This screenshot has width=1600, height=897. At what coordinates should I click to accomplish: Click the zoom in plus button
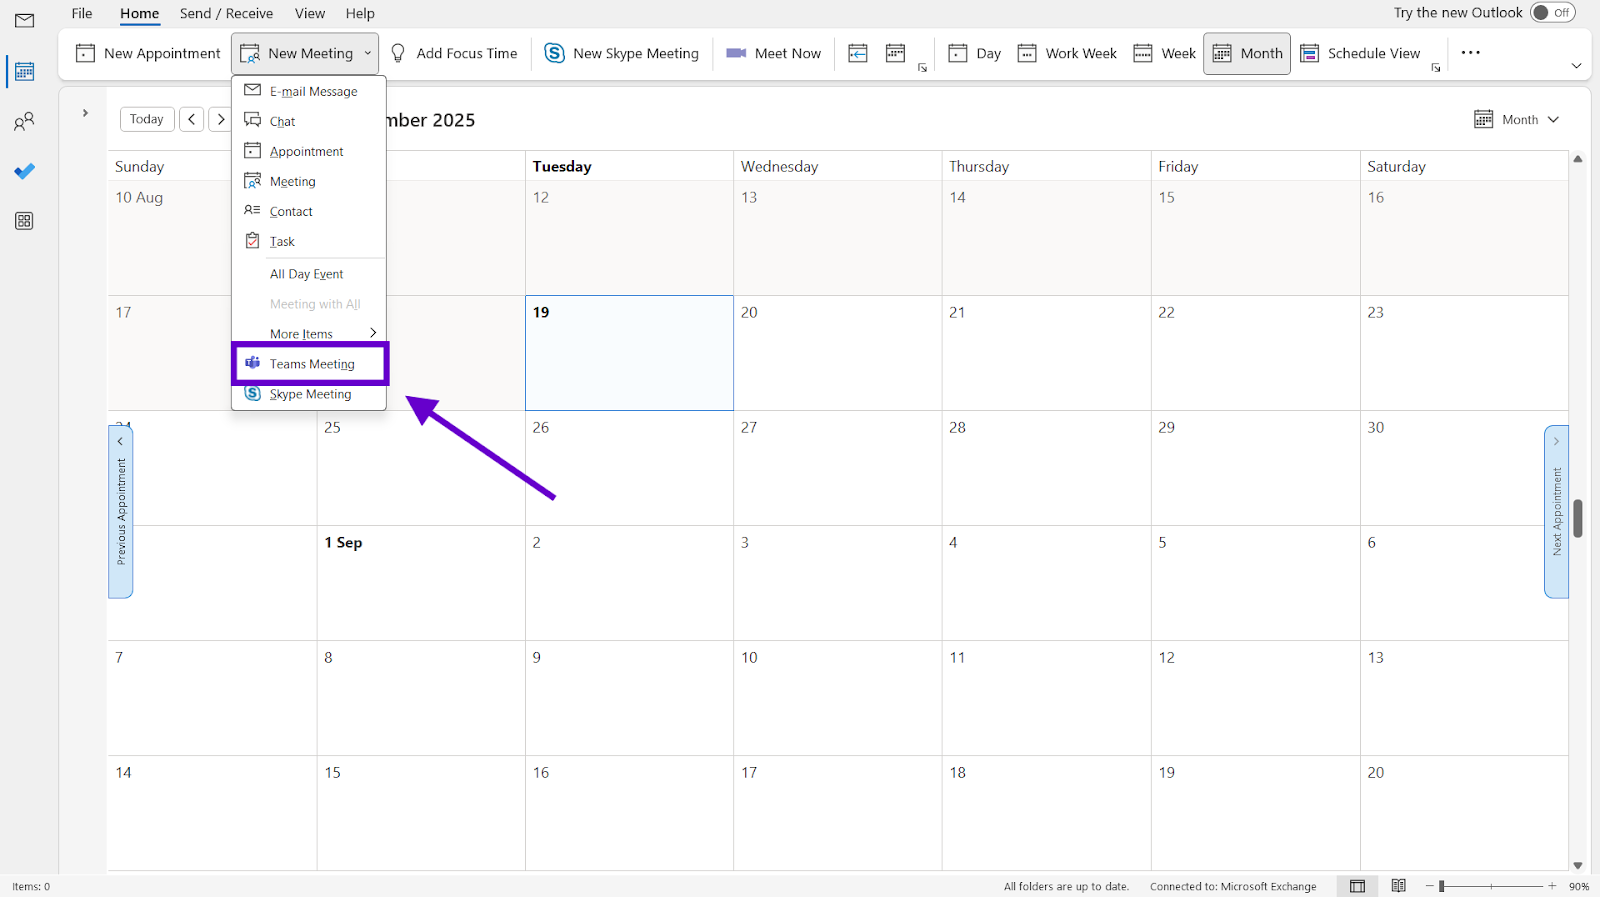click(x=1552, y=886)
